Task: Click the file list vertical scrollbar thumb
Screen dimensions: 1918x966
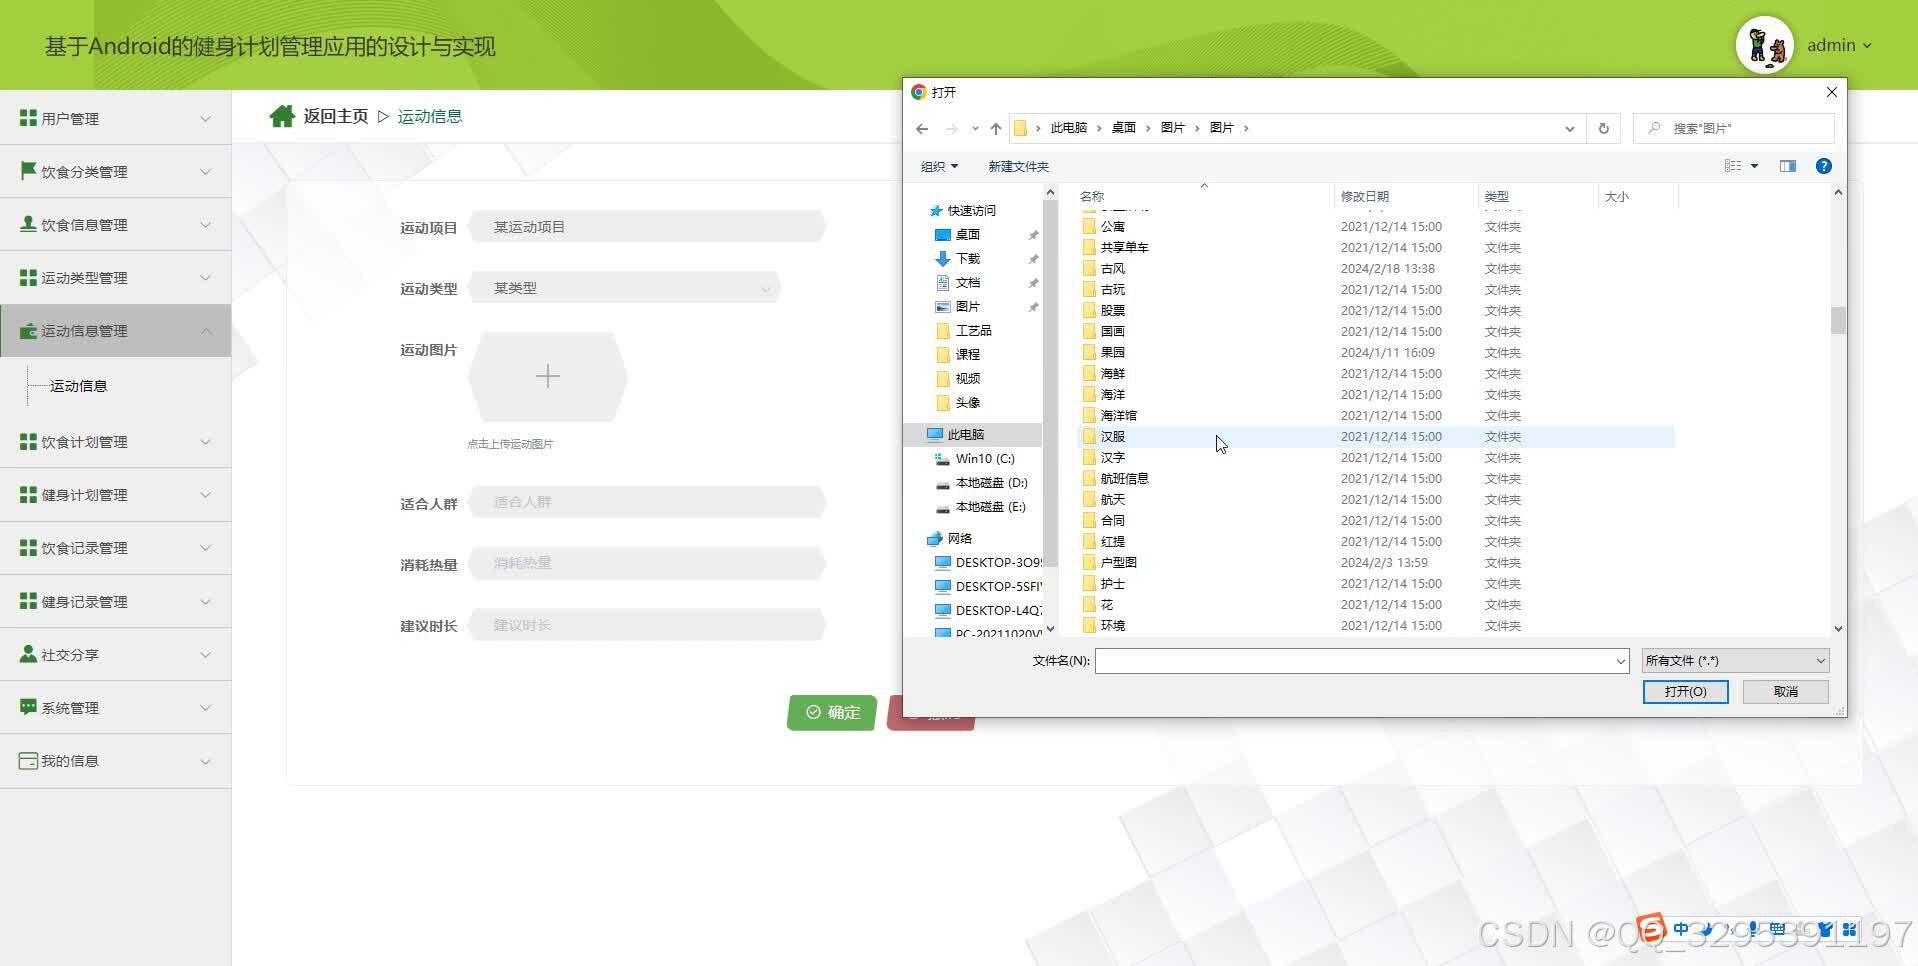Action: [1838, 320]
